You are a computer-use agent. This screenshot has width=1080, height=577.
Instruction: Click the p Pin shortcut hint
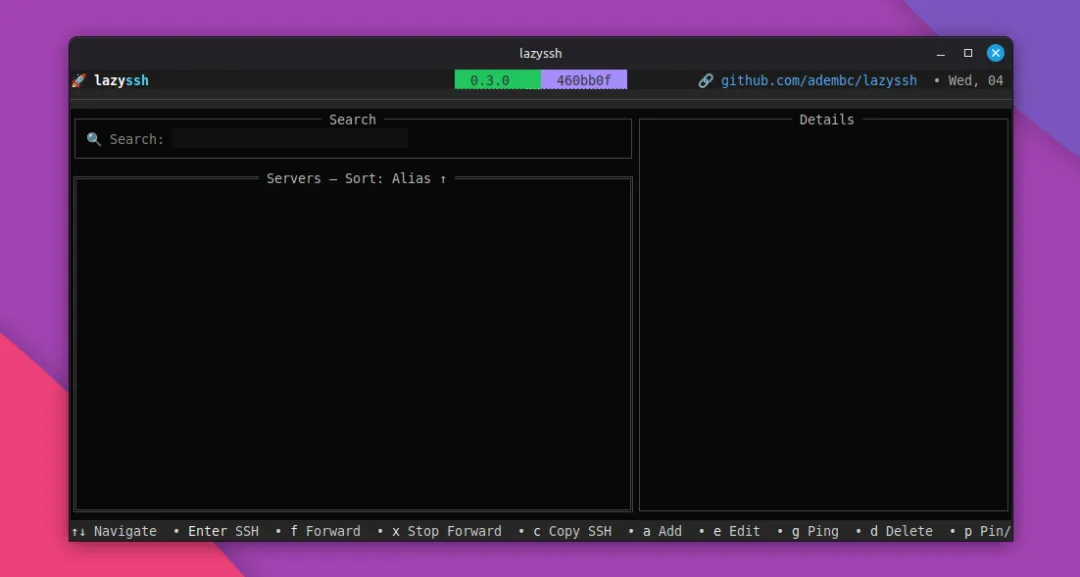click(x=988, y=531)
